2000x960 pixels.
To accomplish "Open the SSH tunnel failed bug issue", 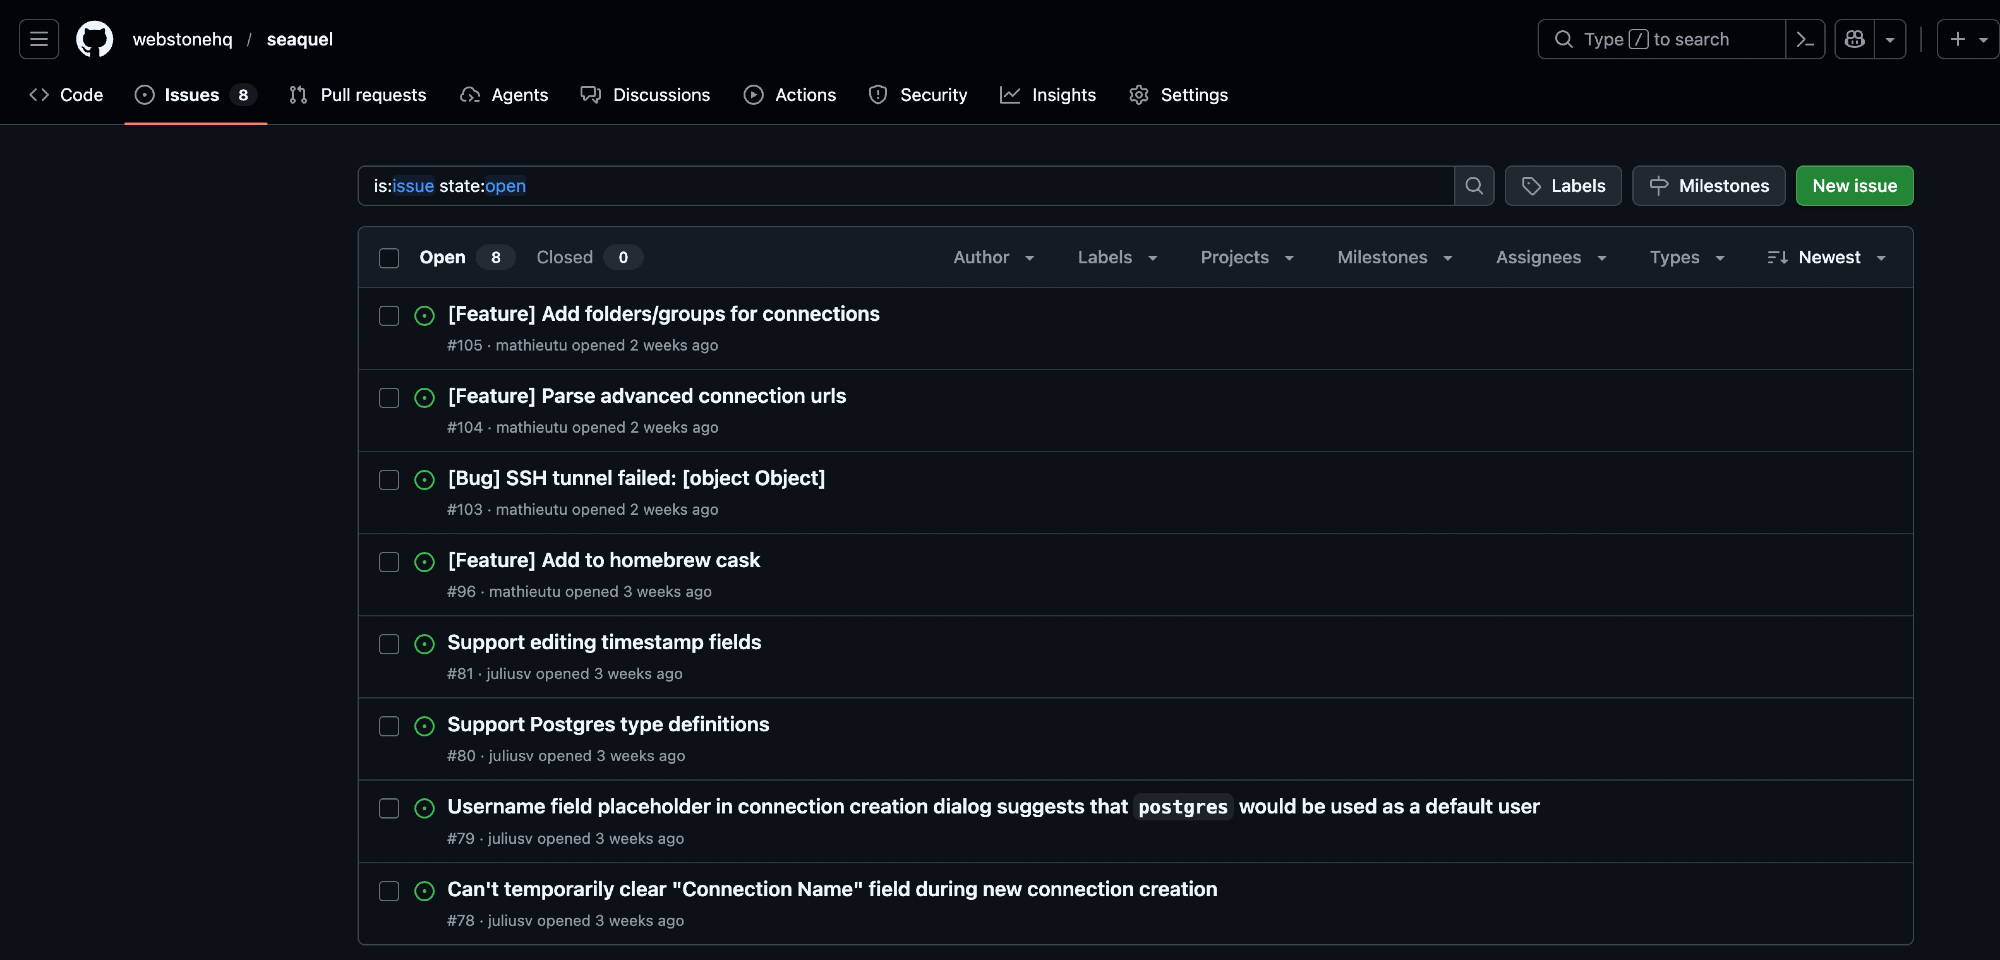I will [x=636, y=478].
